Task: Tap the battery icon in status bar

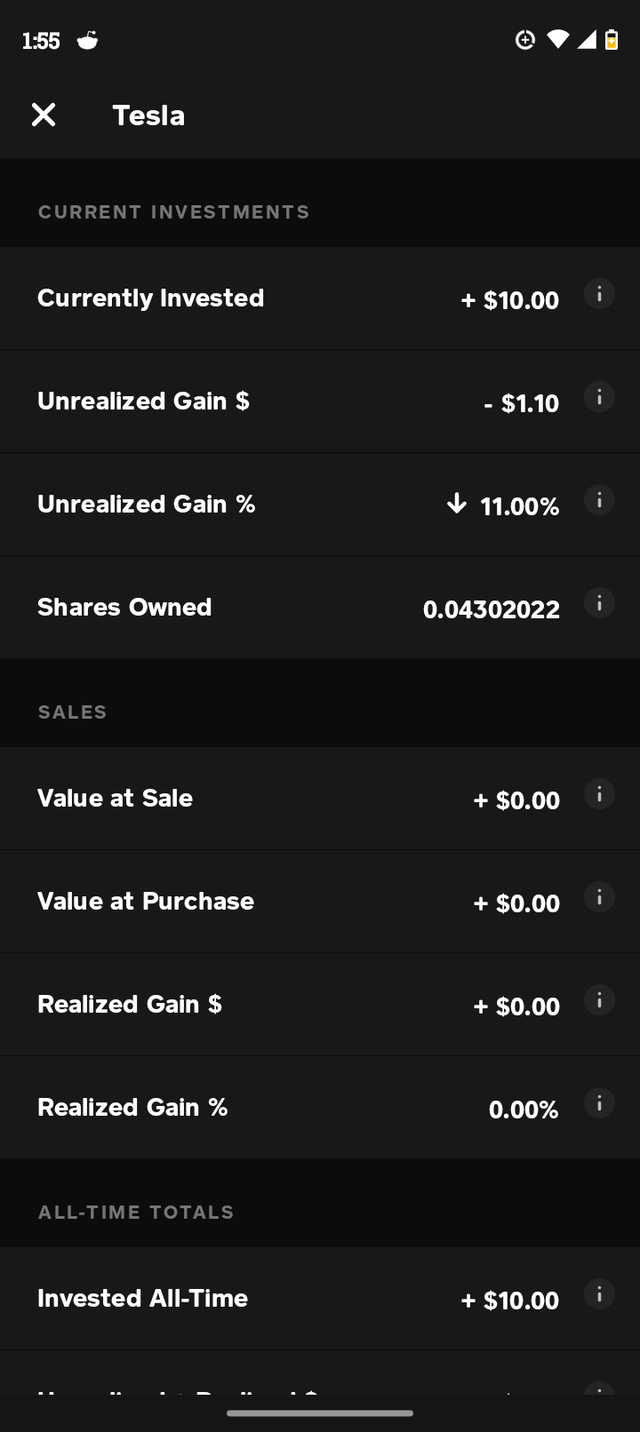Action: click(611, 40)
